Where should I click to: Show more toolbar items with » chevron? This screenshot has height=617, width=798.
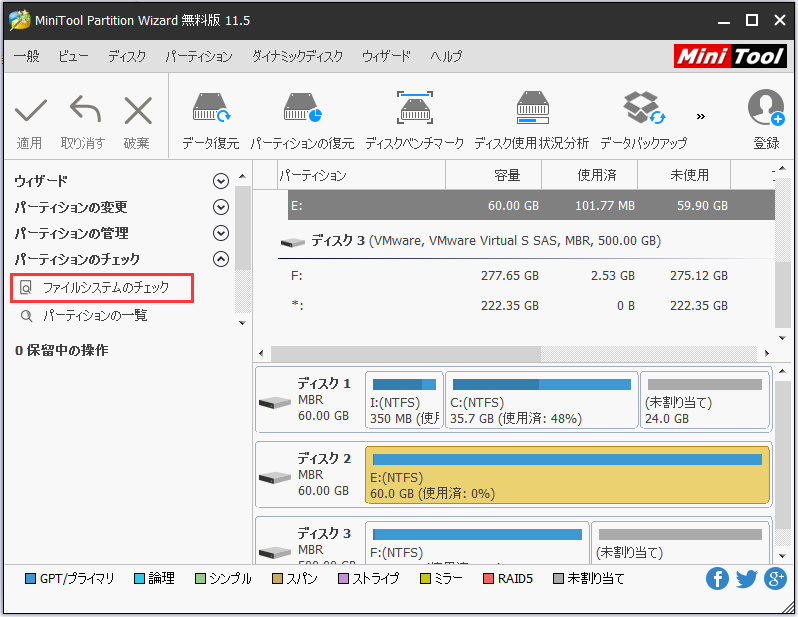(700, 116)
